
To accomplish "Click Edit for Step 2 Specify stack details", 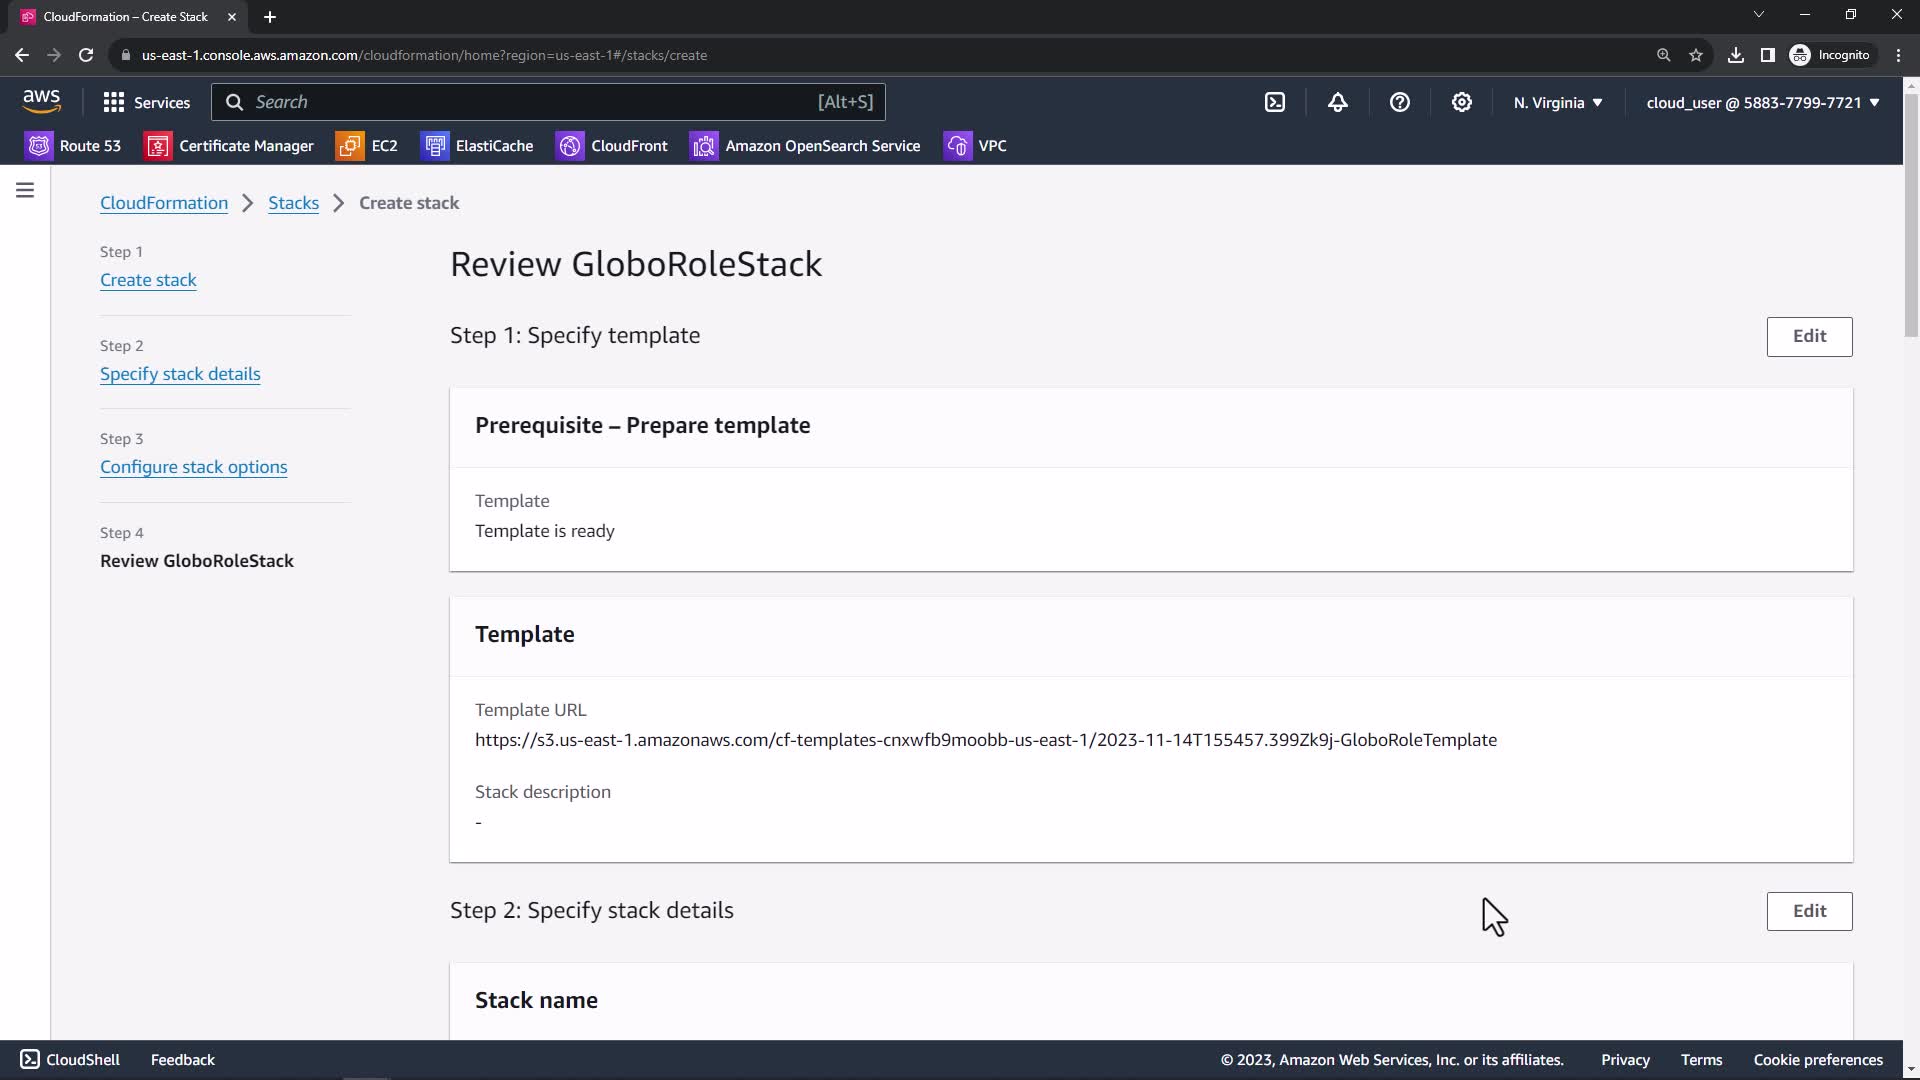I will click(1808, 911).
